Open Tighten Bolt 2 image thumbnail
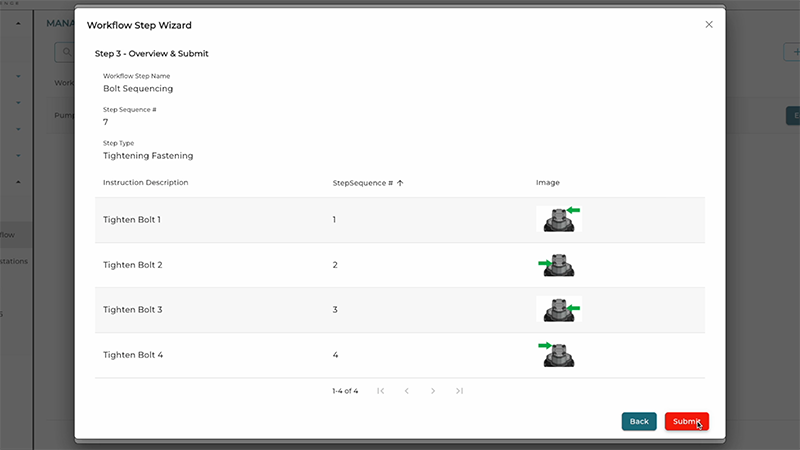Screen dimensions: 800x450 coord(558,265)
